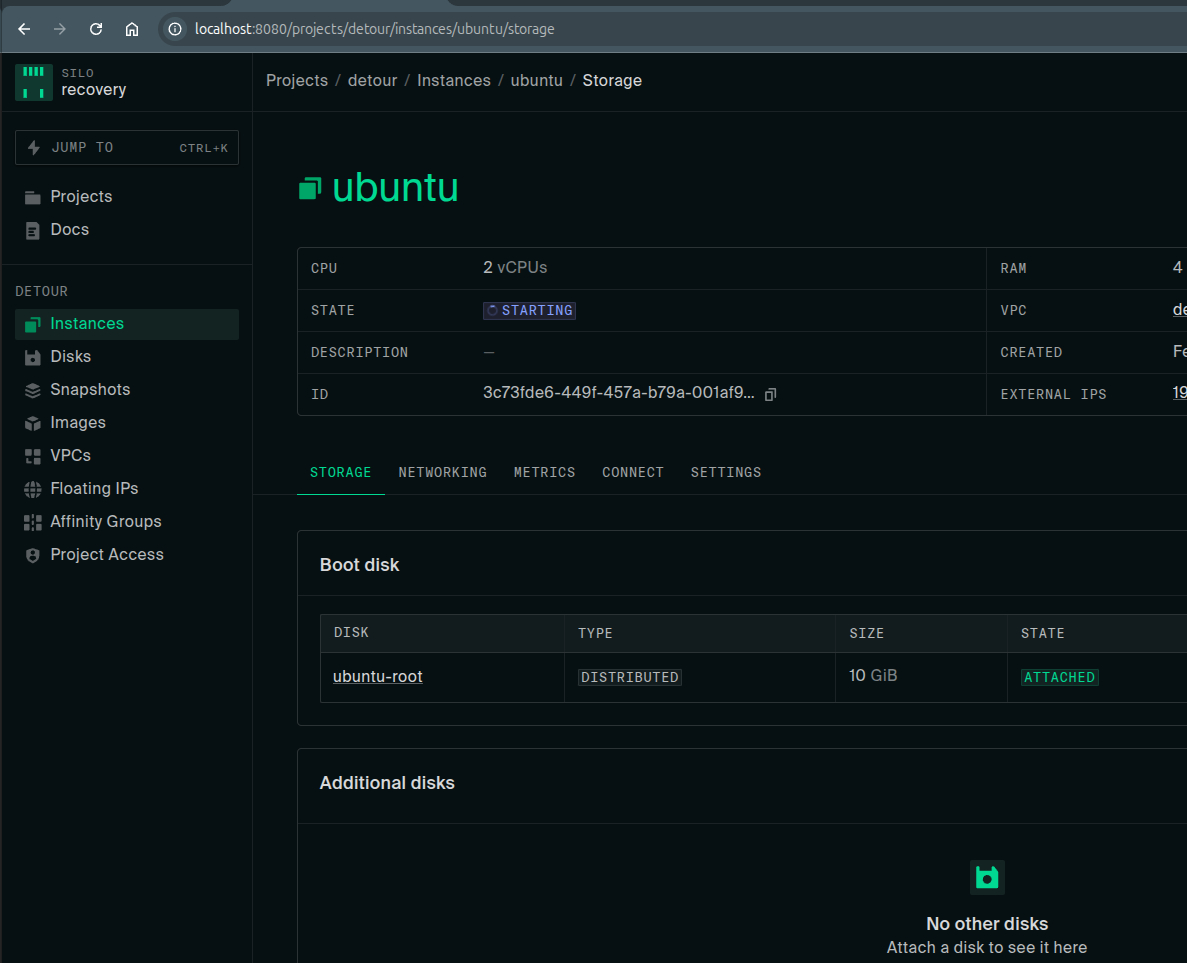
Task: Go to Images in the sidebar
Action: tap(78, 423)
